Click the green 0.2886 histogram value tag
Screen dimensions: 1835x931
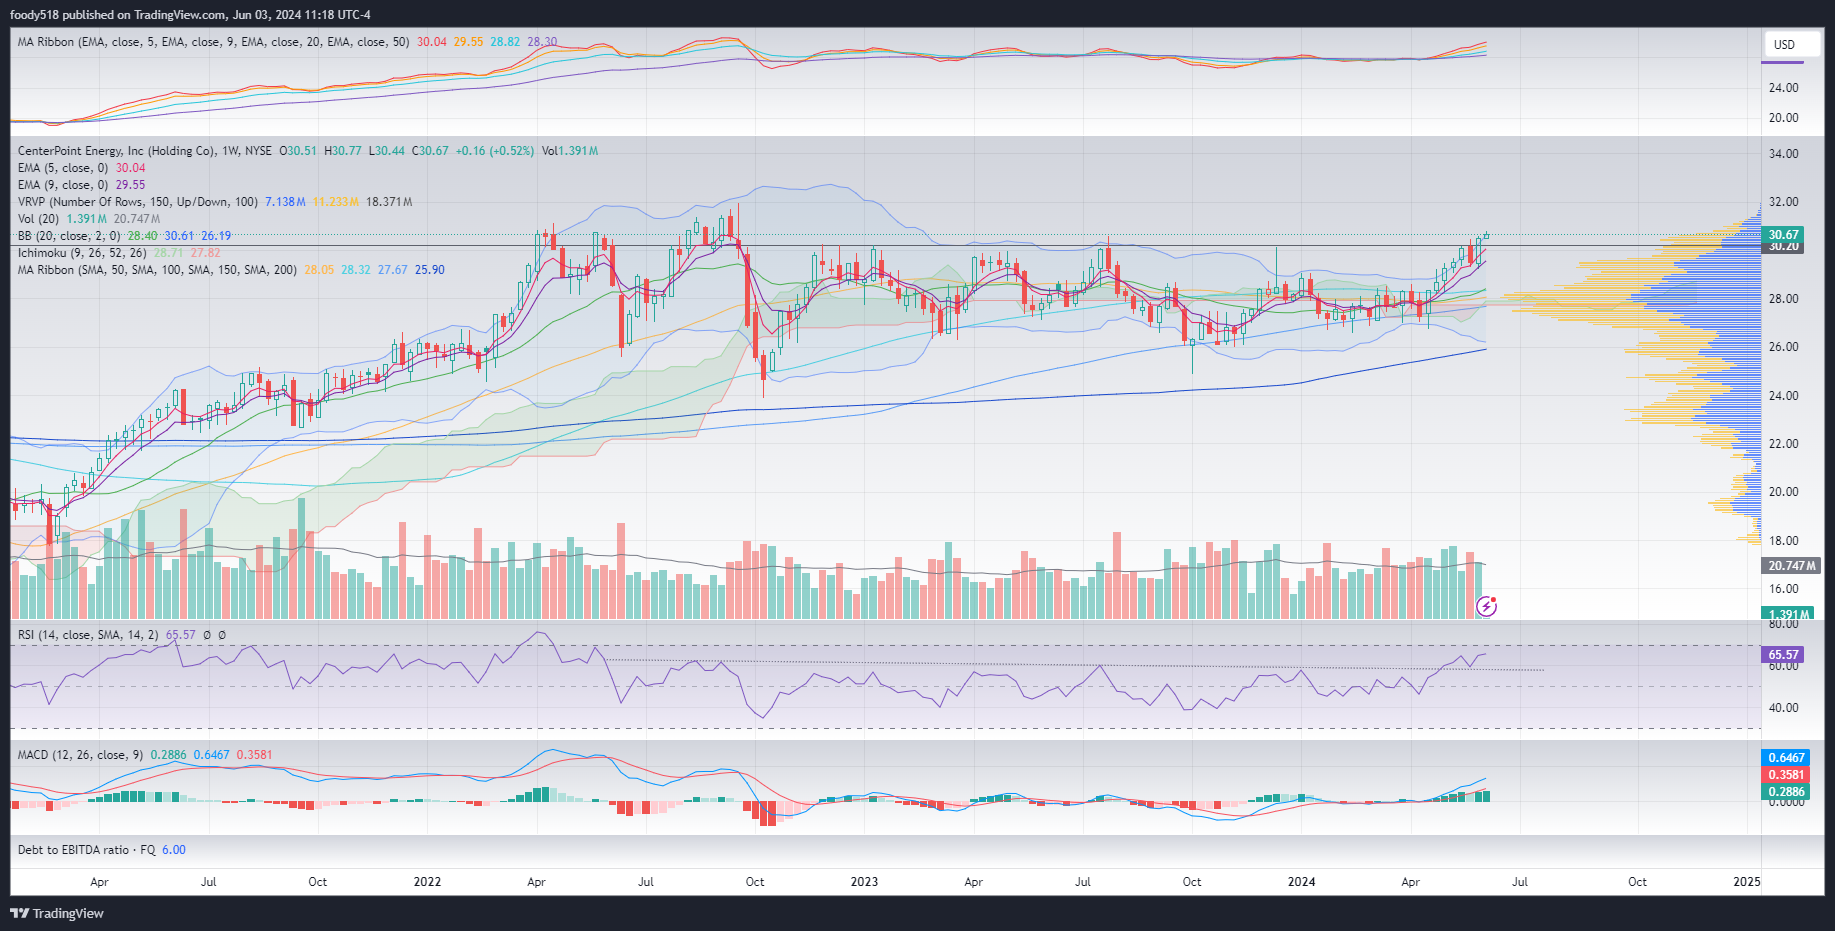1786,792
